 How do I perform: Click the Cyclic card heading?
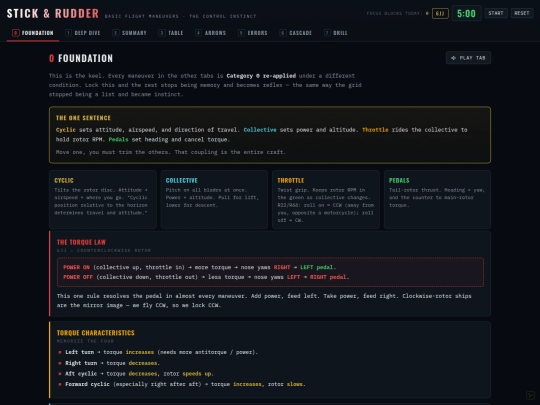[x=64, y=180]
